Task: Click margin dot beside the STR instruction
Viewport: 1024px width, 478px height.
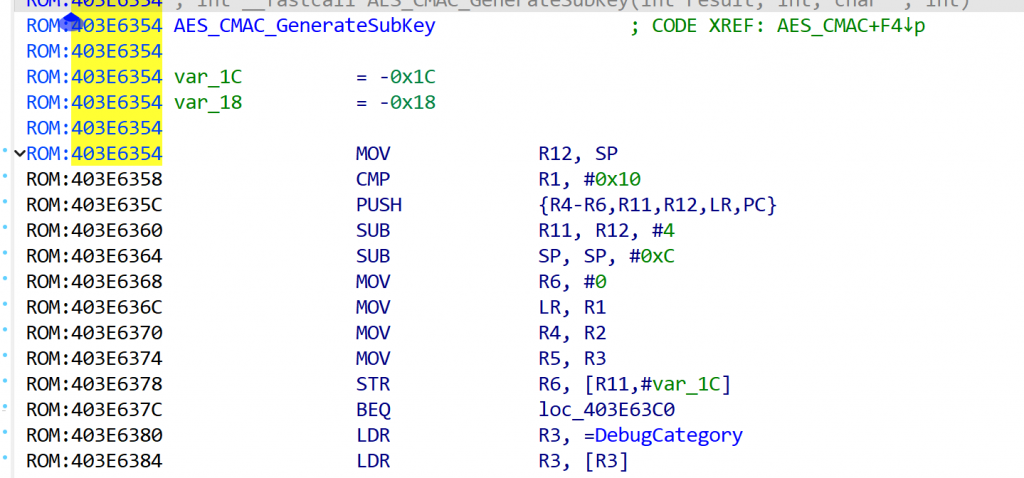Action: [x=6, y=384]
